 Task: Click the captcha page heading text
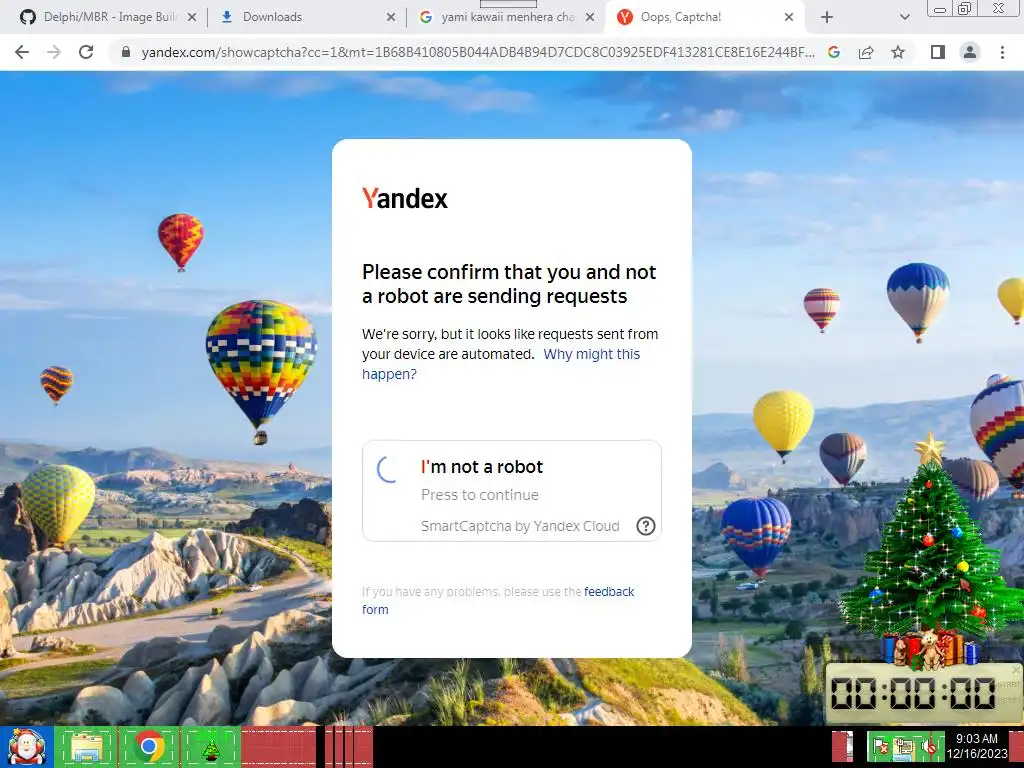pos(509,284)
